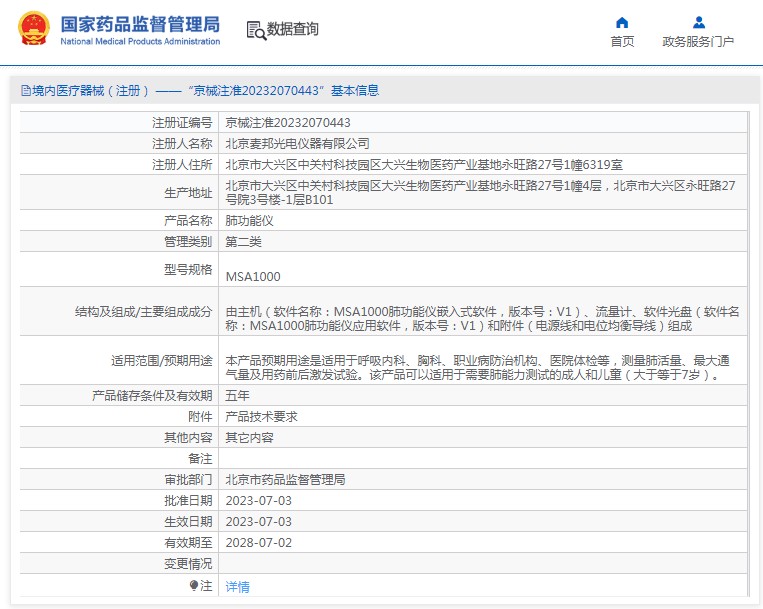Click the 政务服务门户 person icon
This screenshot has width=763, height=609.
pos(698,22)
